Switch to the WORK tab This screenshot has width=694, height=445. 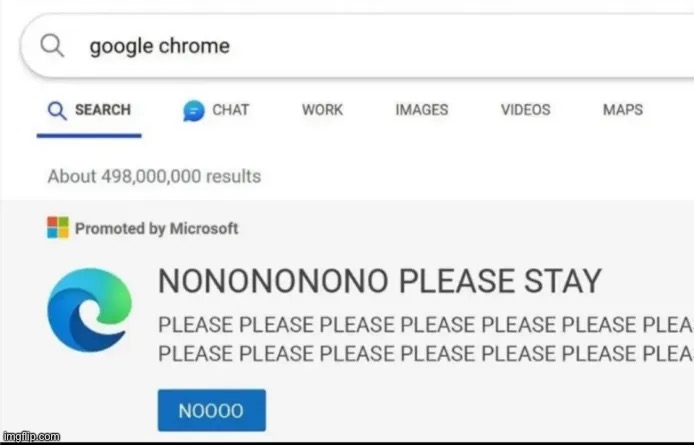point(322,110)
